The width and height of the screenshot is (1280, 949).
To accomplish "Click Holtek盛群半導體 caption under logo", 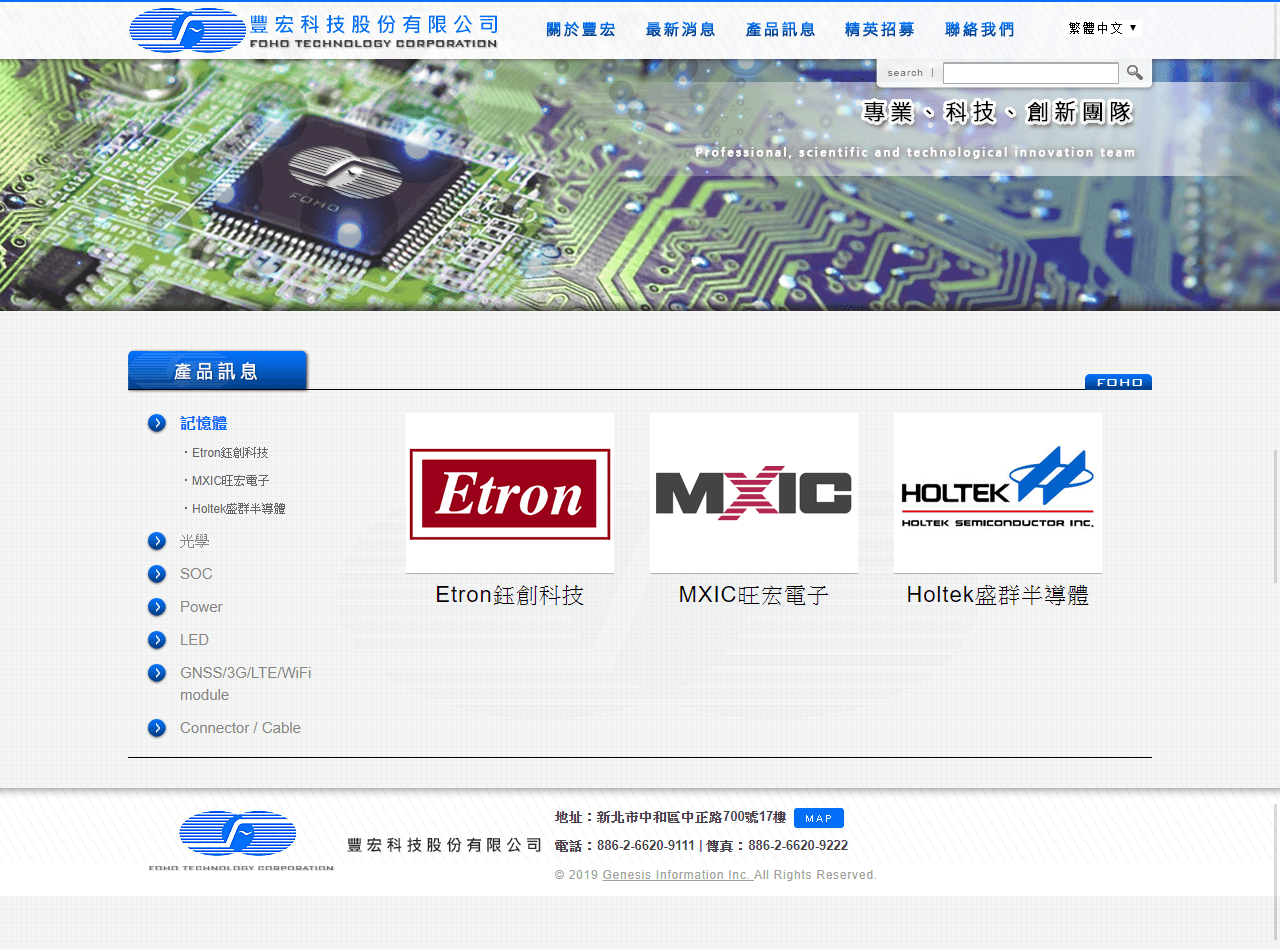I will coord(998,595).
